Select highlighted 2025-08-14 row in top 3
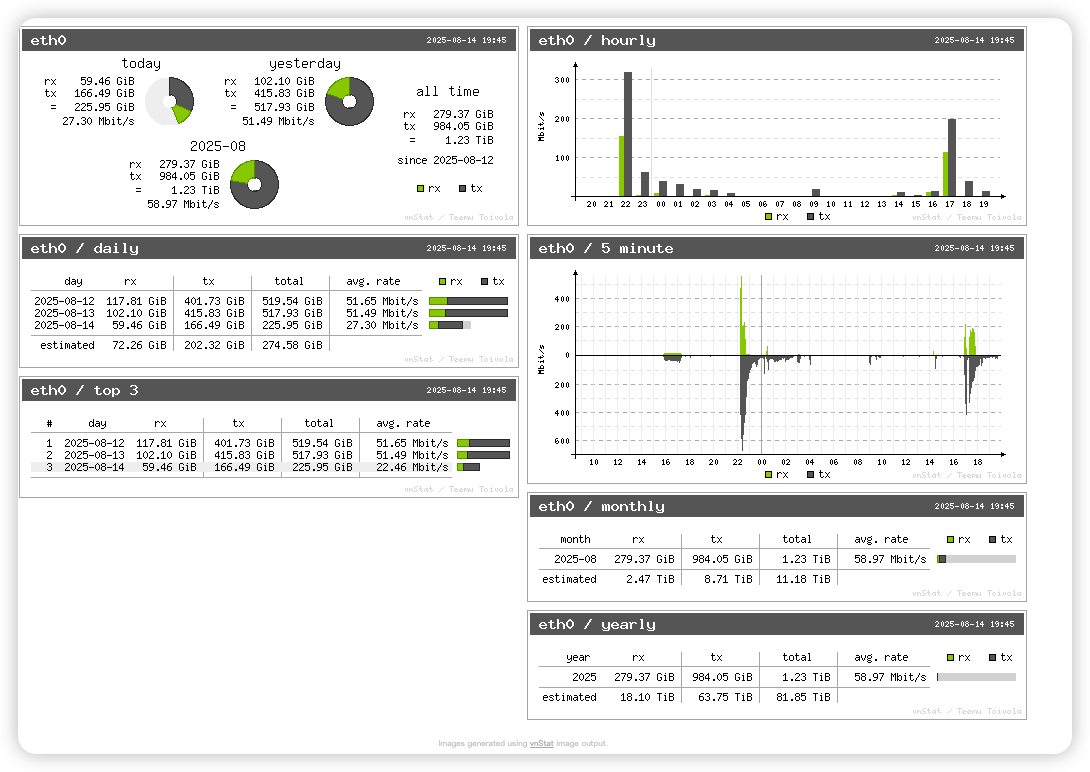 pos(240,467)
